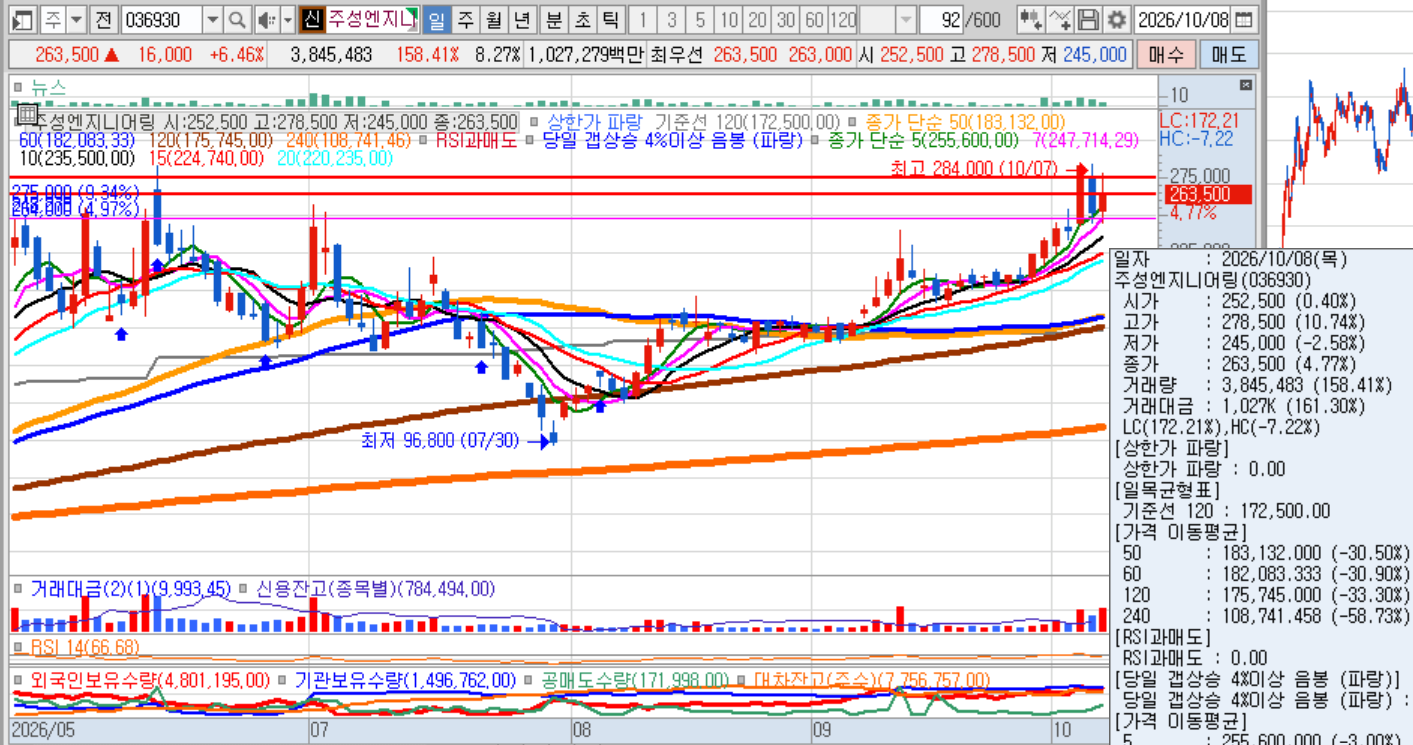This screenshot has width=1413, height=745.
Task: Switch to minute '분' chart
Action: tap(554, 19)
